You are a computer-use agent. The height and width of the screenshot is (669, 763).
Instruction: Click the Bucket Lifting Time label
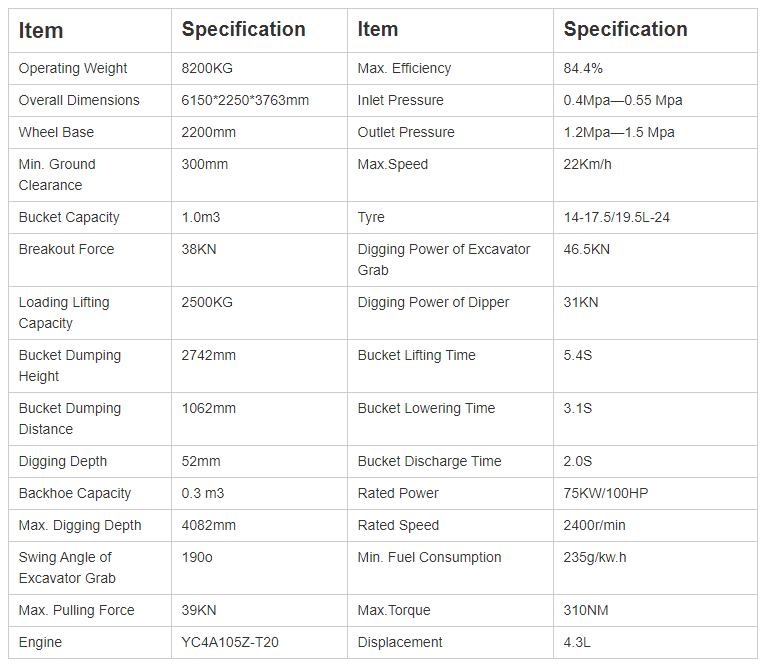pos(416,355)
